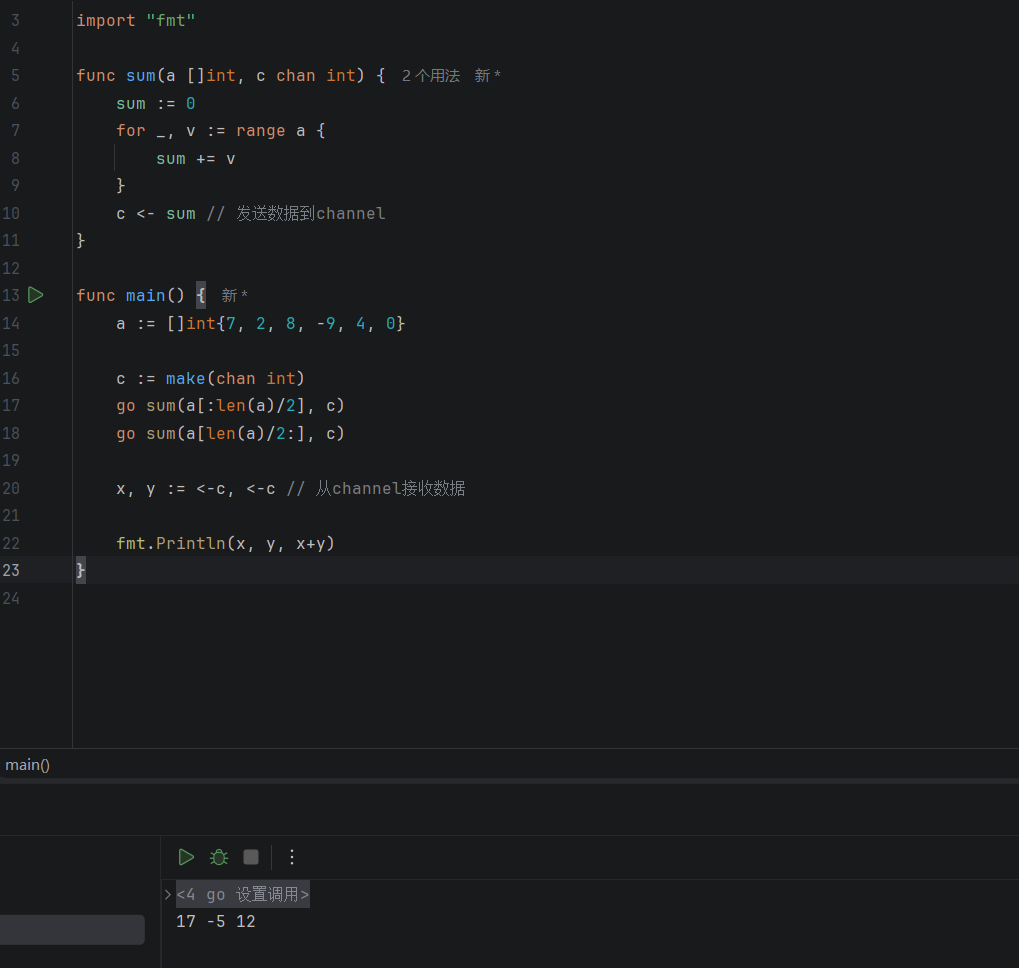Start debugging with the bug icon
This screenshot has width=1019, height=968.
pos(219,857)
